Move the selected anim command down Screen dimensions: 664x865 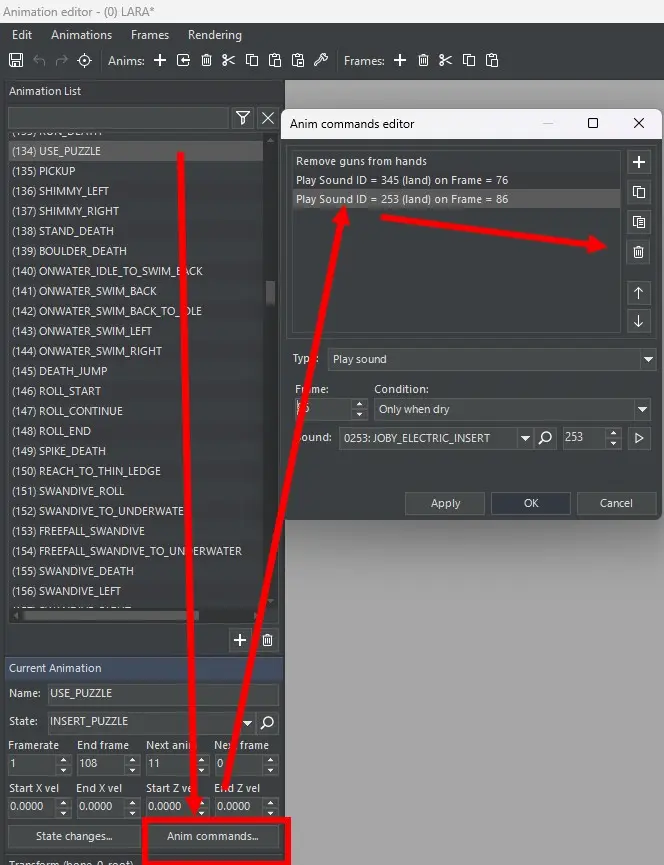click(639, 321)
